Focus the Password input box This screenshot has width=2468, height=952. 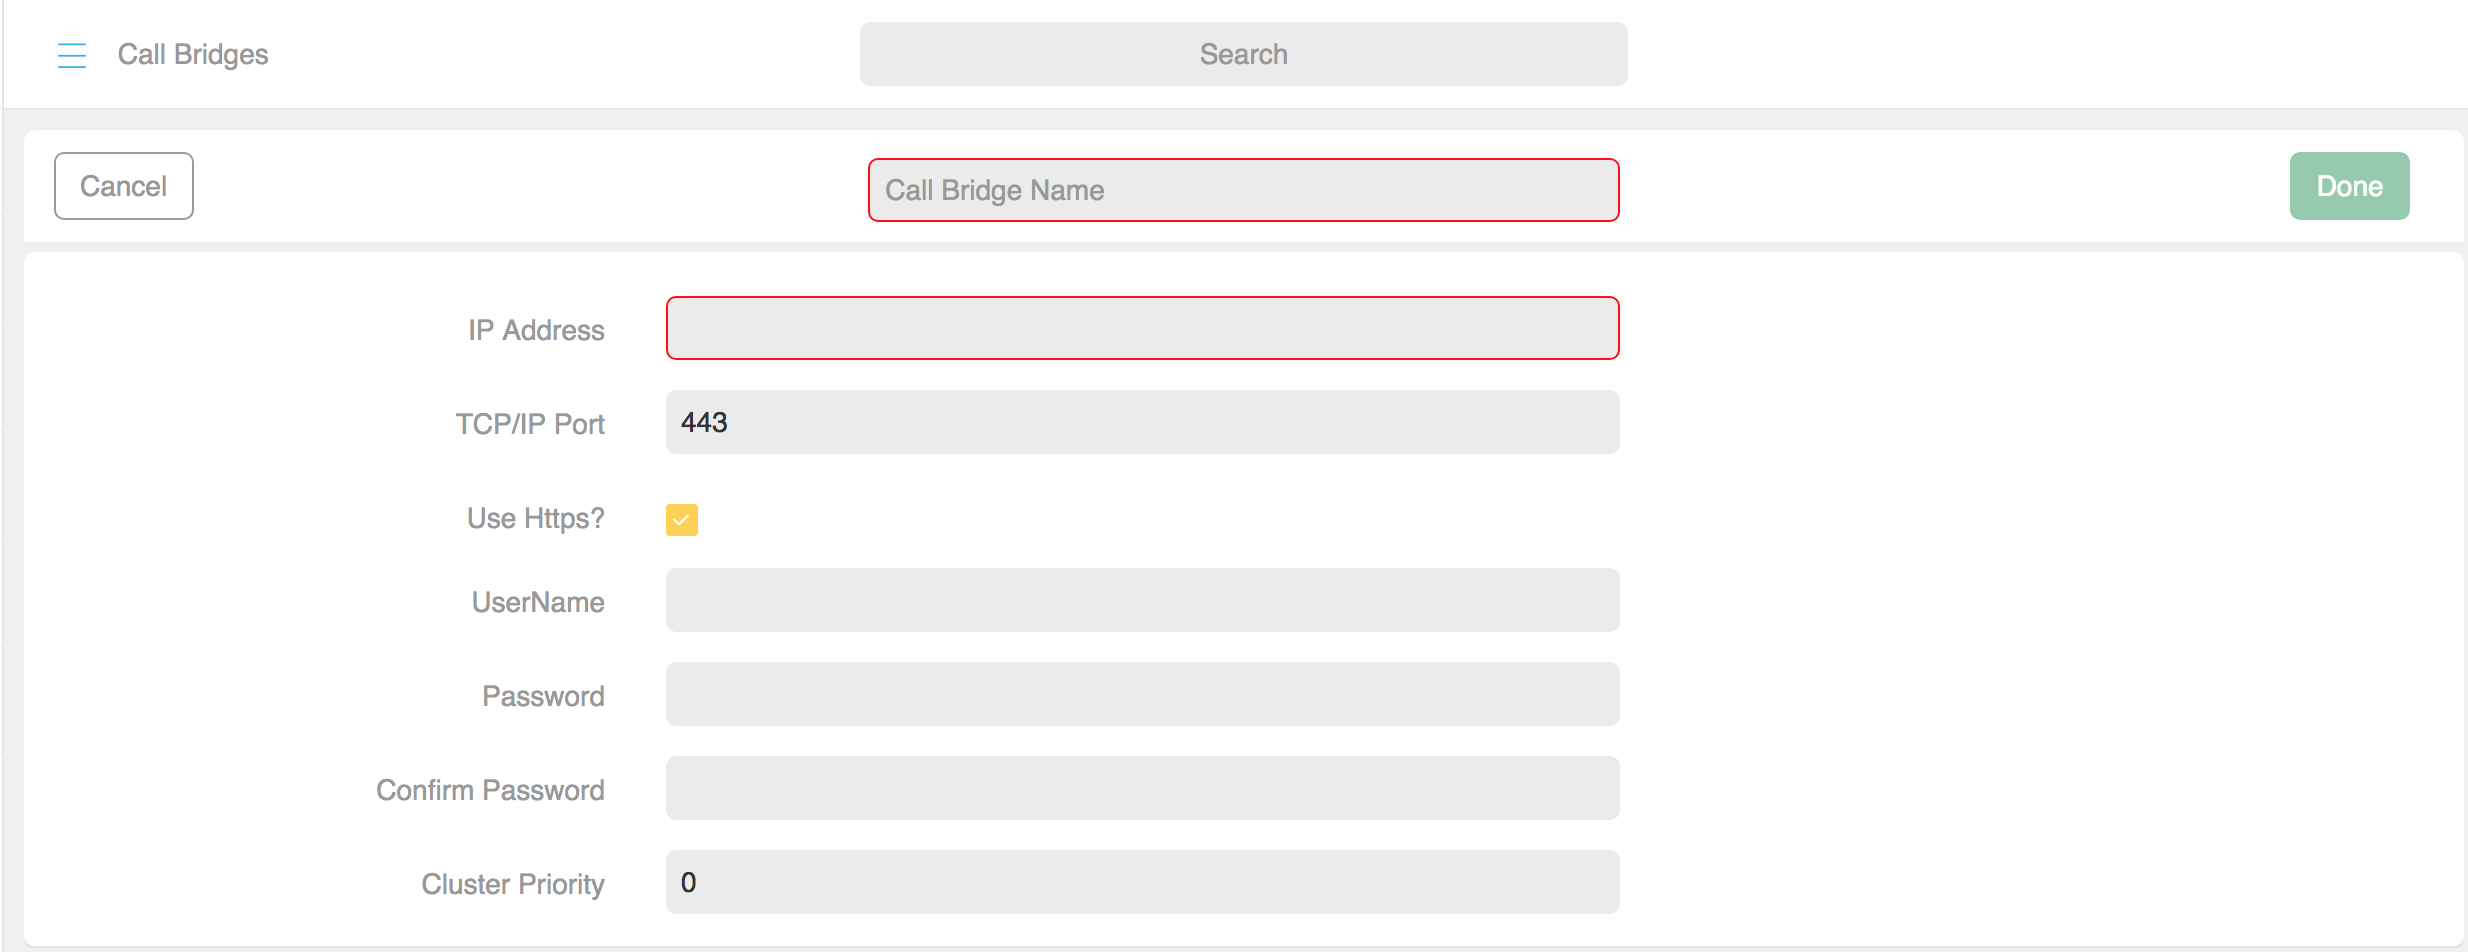[1142, 694]
